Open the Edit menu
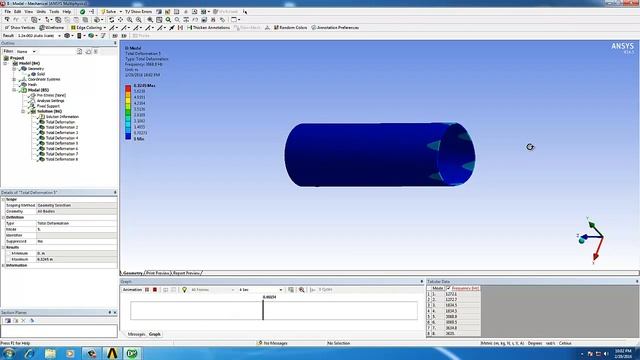This screenshot has width=640, height=360. point(18,12)
